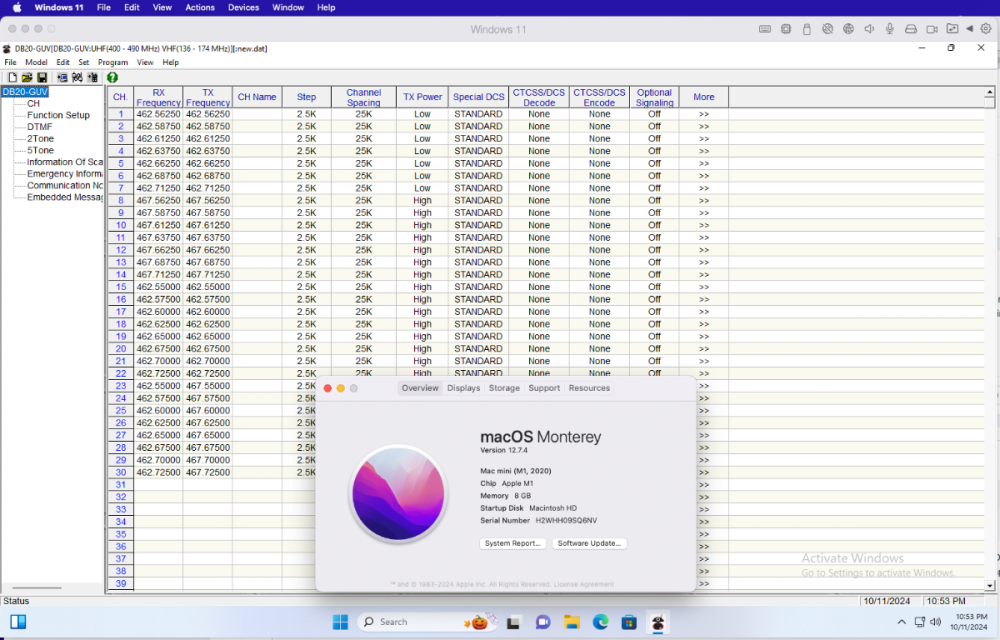The image size is (1000, 640).
Task: Open the Windows Start menu
Action: [x=340, y=621]
